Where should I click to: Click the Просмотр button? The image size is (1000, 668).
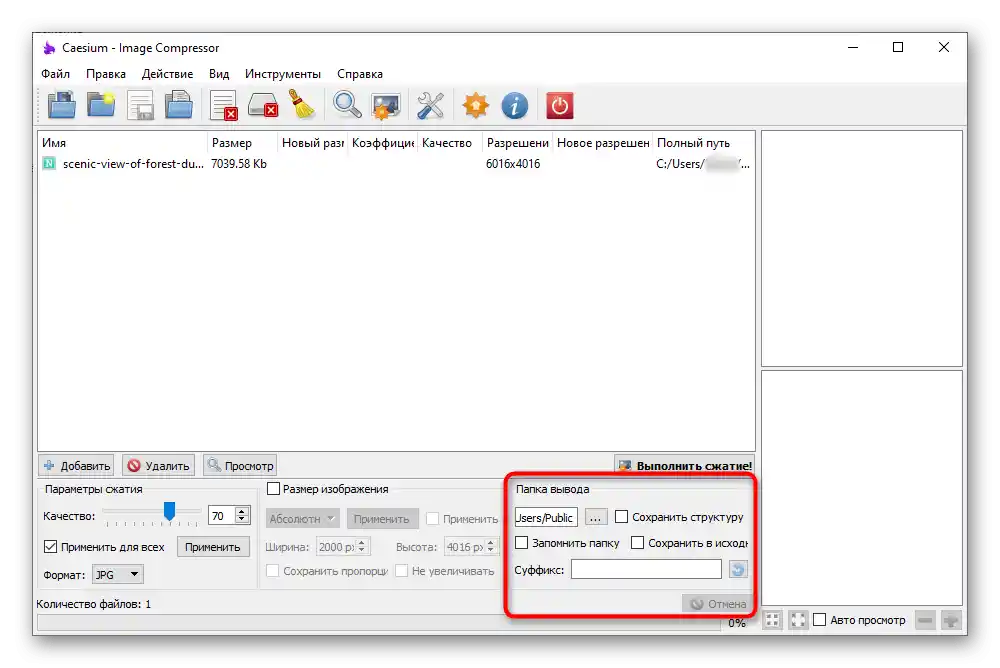click(x=240, y=466)
